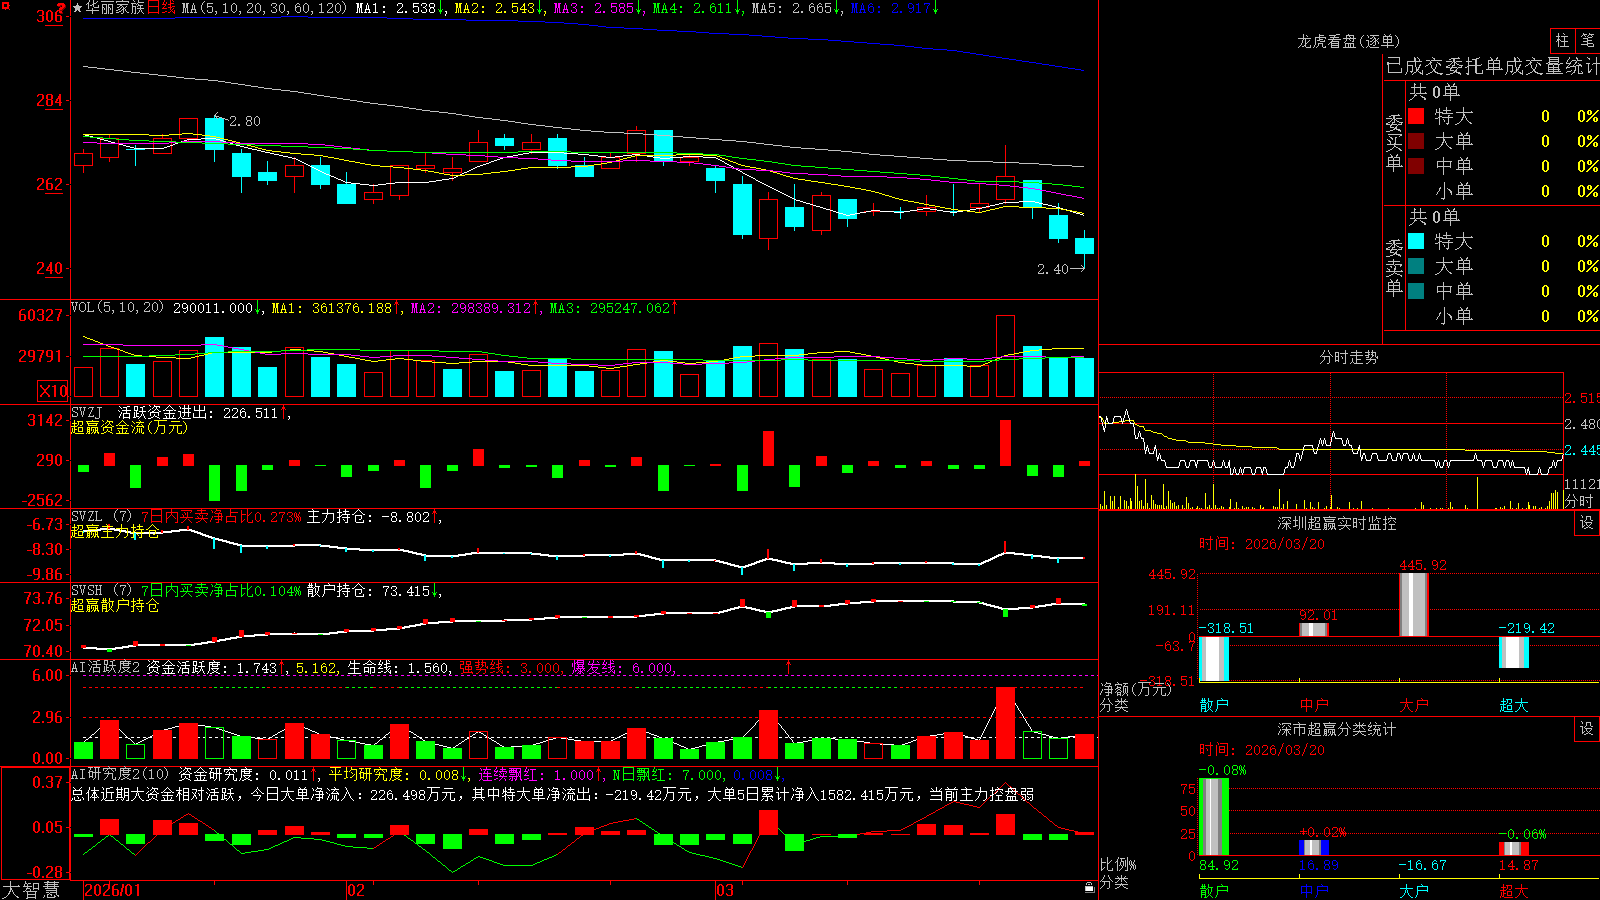Screen dimensions: 1600x900
Task: Click teal swatch for 委卖单 大单
Action: click(1416, 266)
